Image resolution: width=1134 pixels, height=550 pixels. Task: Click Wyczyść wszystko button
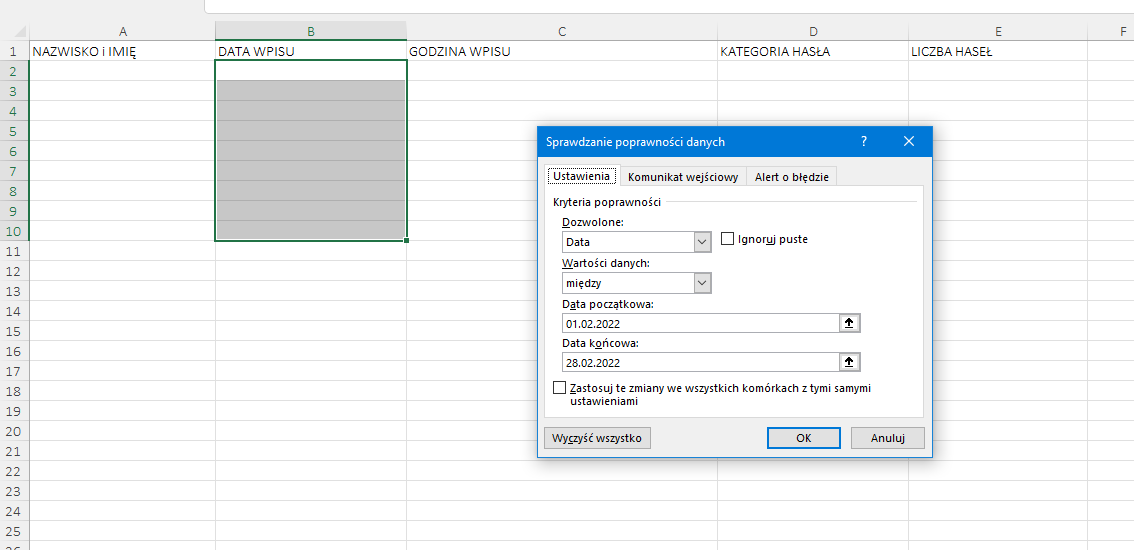tap(597, 438)
